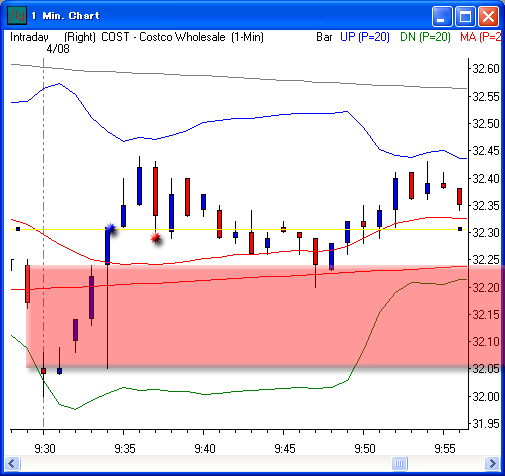This screenshot has height=476, width=505.
Task: Click the chart icon in title bar
Action: (x=16, y=16)
